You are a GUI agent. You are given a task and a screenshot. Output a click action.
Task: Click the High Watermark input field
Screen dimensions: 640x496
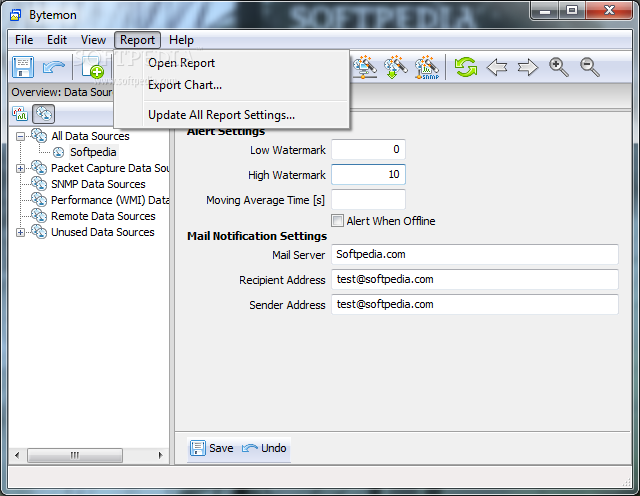tap(368, 174)
